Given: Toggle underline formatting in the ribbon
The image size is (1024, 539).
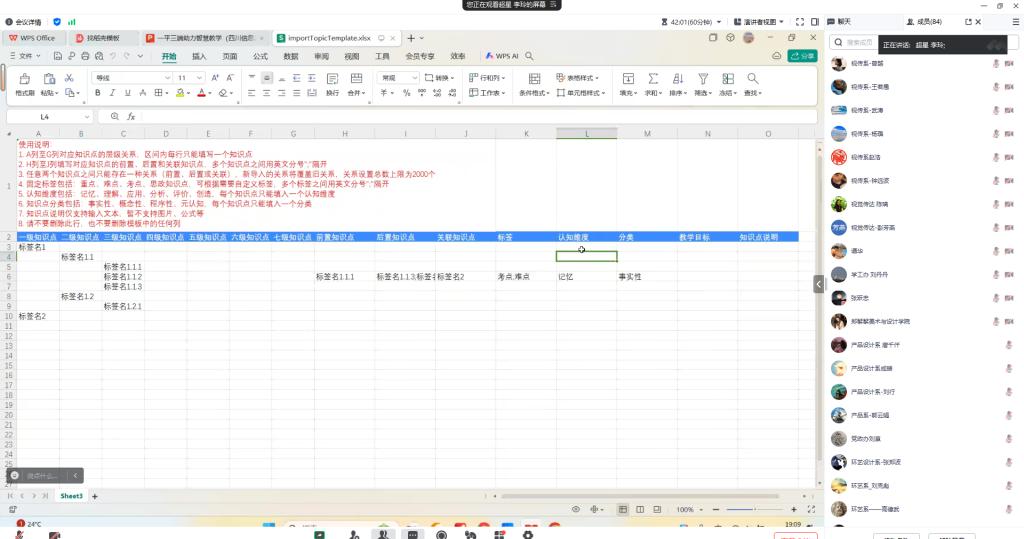Looking at the screenshot, I should point(127,93).
